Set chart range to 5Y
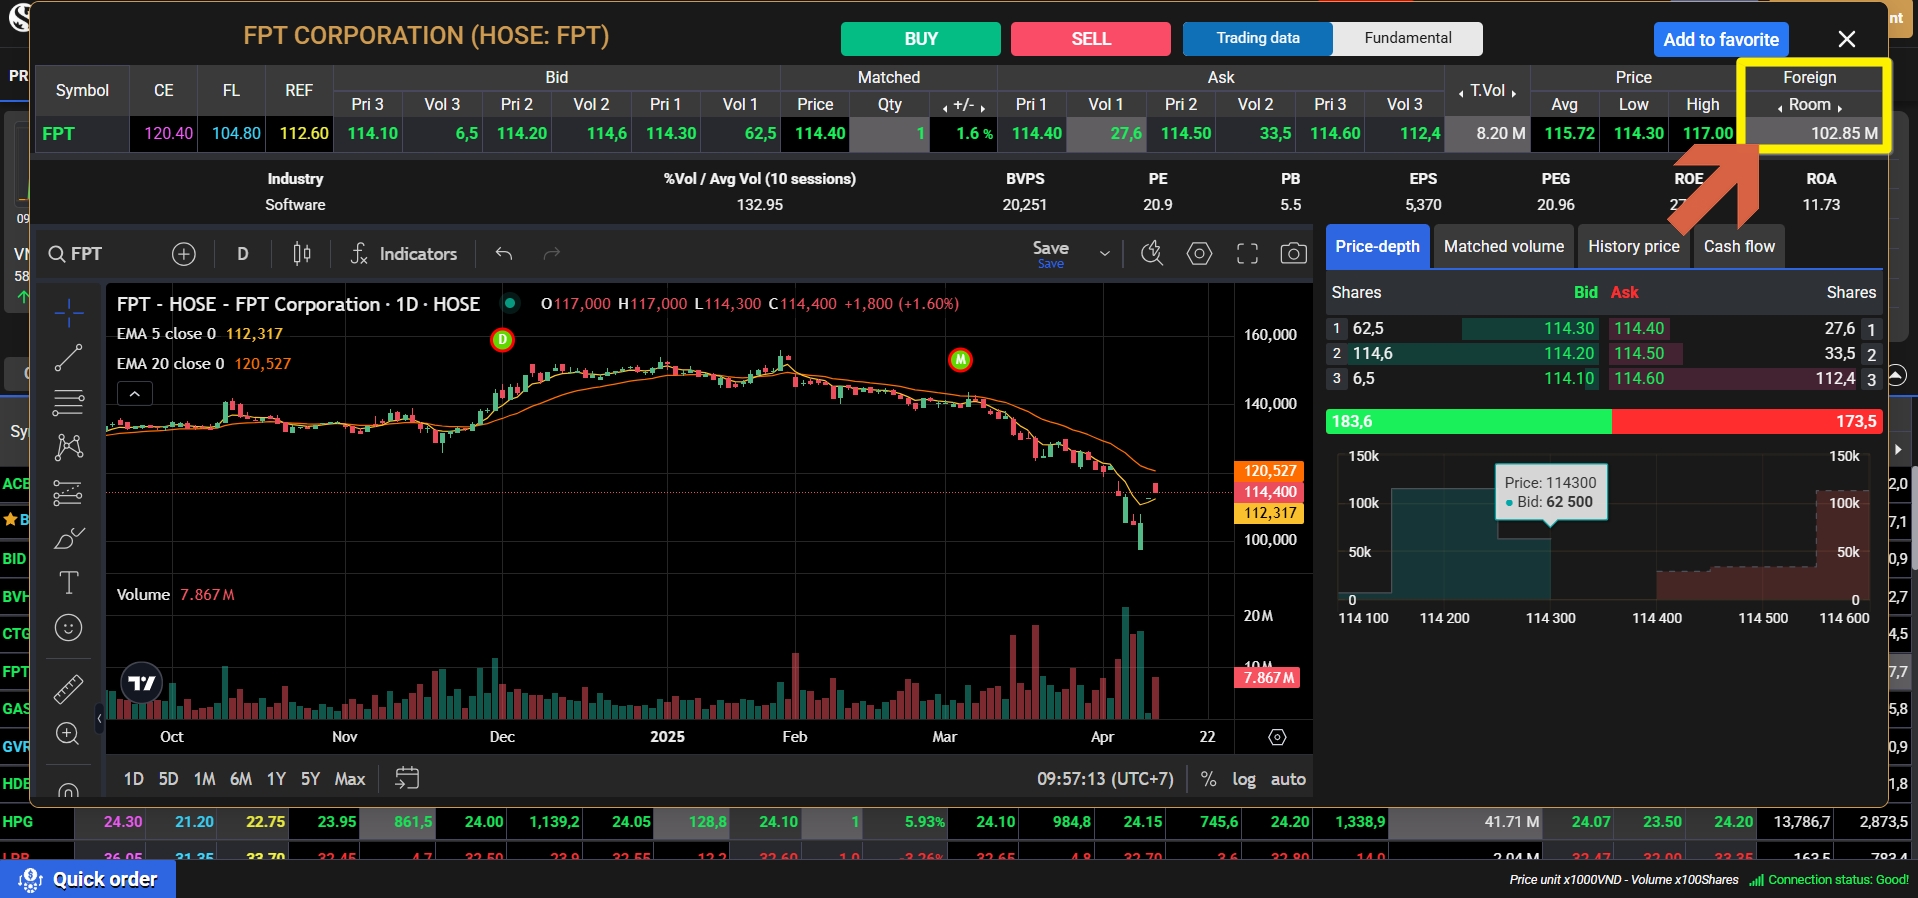 click(x=310, y=779)
